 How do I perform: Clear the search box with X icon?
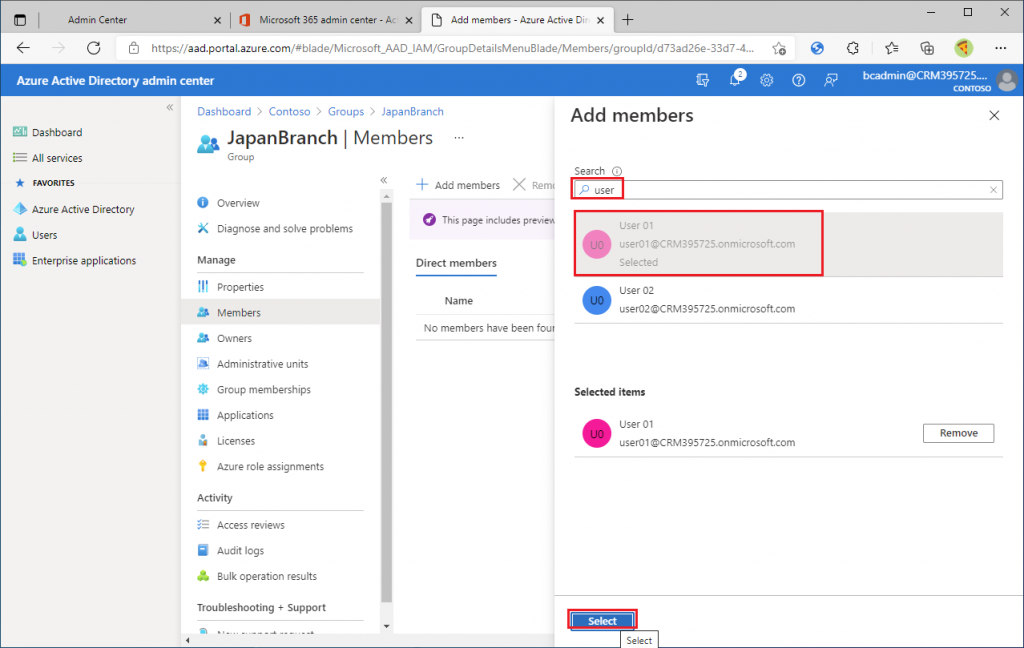pos(993,190)
